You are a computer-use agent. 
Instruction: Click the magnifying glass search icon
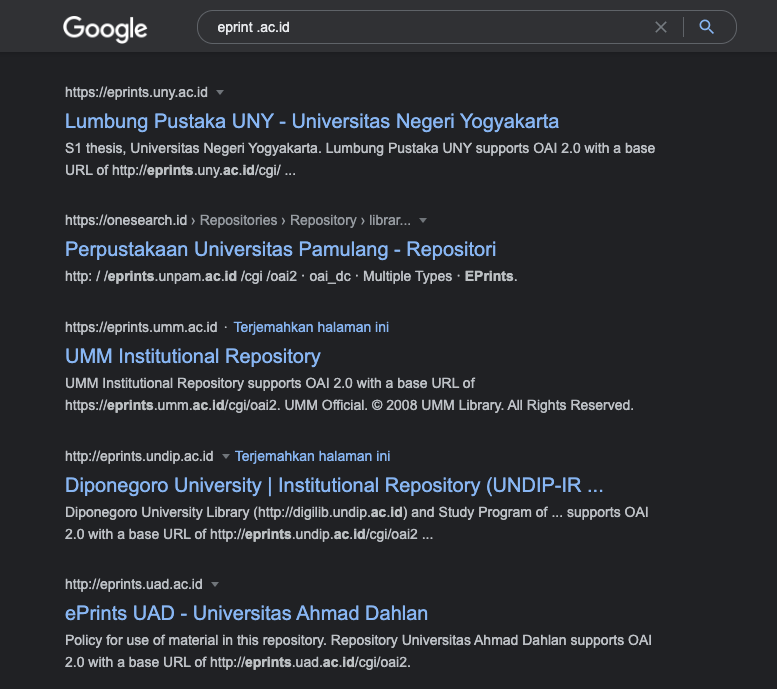coord(707,27)
